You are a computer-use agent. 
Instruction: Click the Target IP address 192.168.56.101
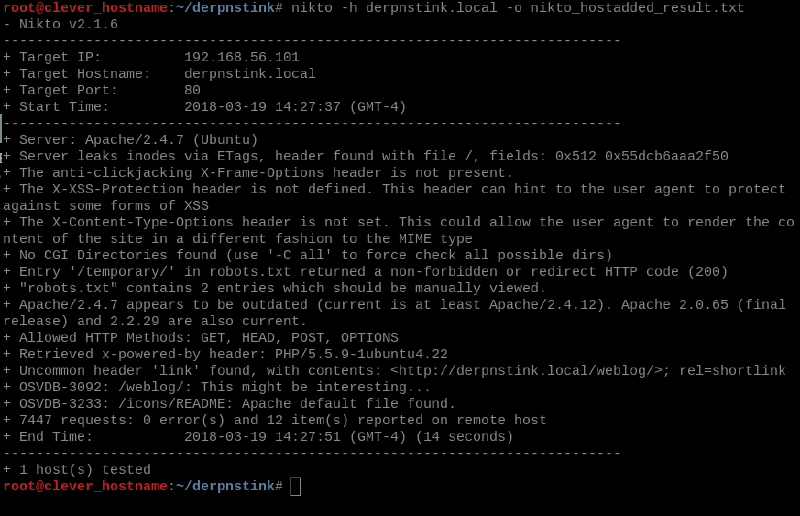coord(241,57)
